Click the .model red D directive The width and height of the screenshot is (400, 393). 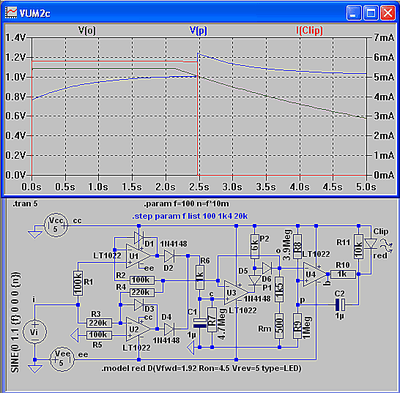click(x=201, y=368)
